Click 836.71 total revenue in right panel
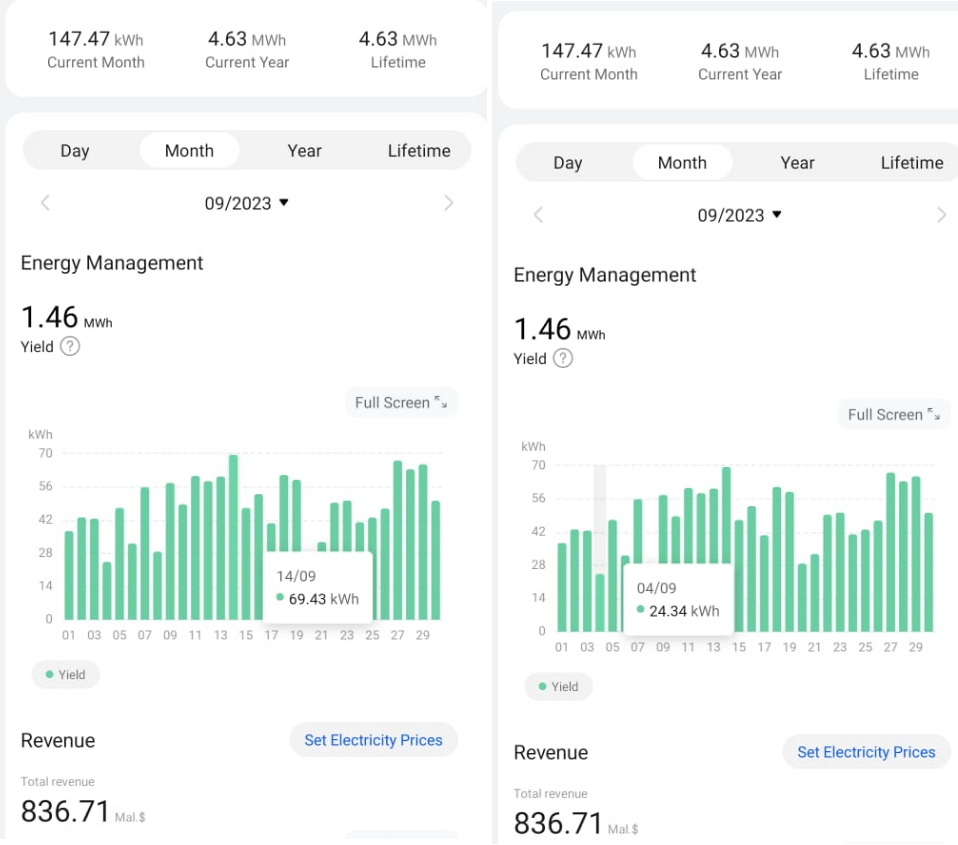Viewport: 958px width, 845px height. pyautogui.click(x=576, y=824)
